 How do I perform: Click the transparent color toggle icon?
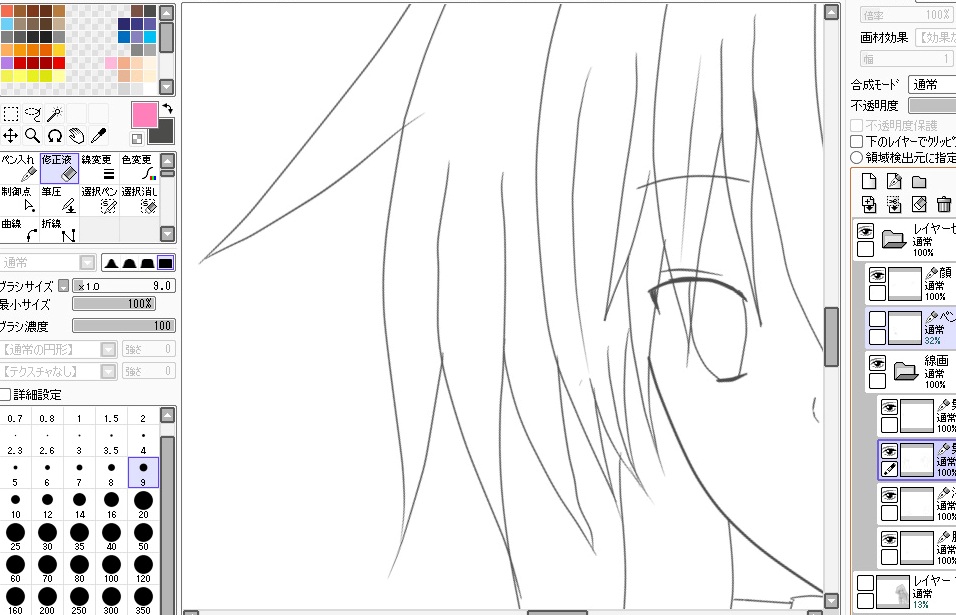click(137, 139)
